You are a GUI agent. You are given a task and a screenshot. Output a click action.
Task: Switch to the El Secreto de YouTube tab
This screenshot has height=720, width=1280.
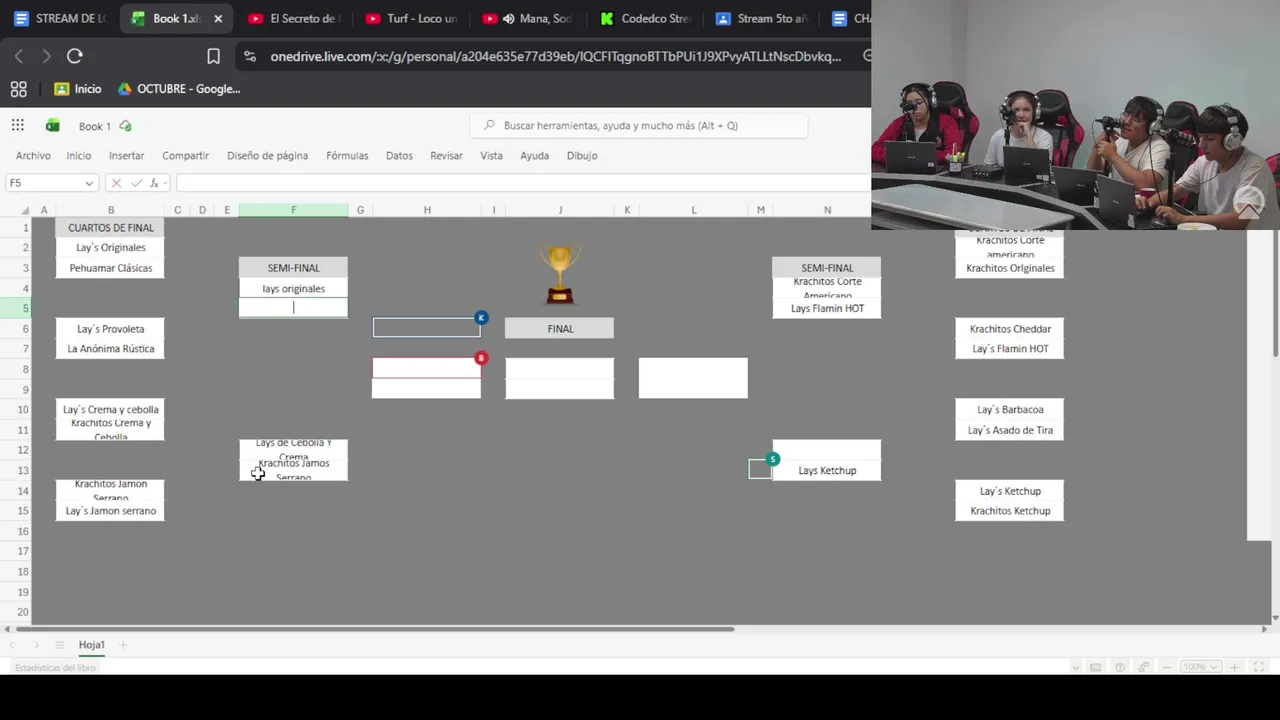pyautogui.click(x=295, y=18)
